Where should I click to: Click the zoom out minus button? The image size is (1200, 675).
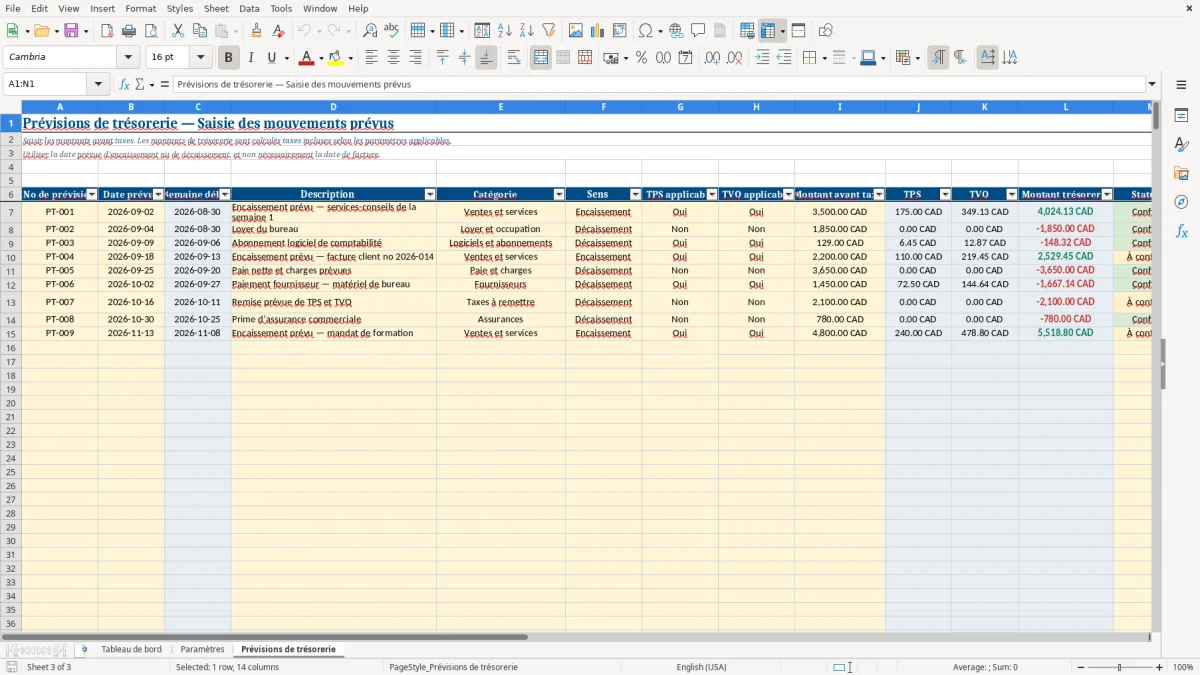pyautogui.click(x=1081, y=667)
